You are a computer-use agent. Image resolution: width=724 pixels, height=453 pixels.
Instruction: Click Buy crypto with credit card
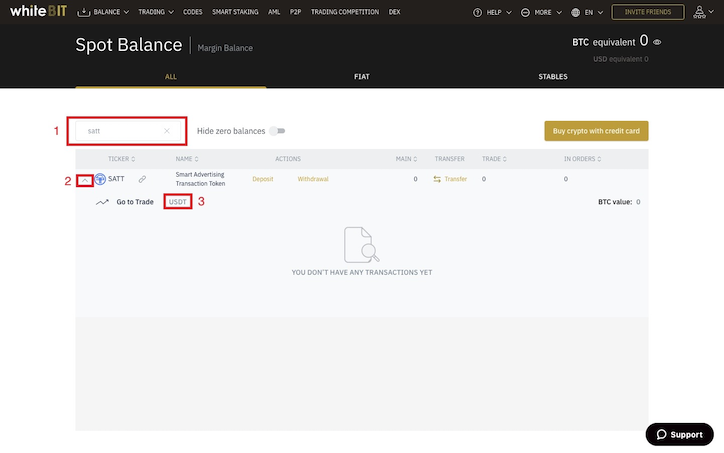click(x=596, y=131)
